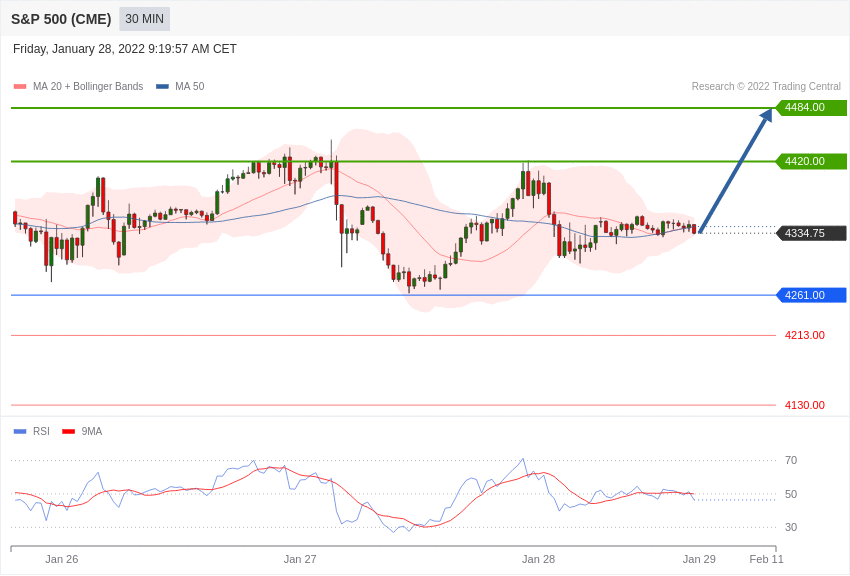Image resolution: width=850 pixels, height=576 pixels.
Task: Click the MA 50 legend label
Action: [x=190, y=87]
